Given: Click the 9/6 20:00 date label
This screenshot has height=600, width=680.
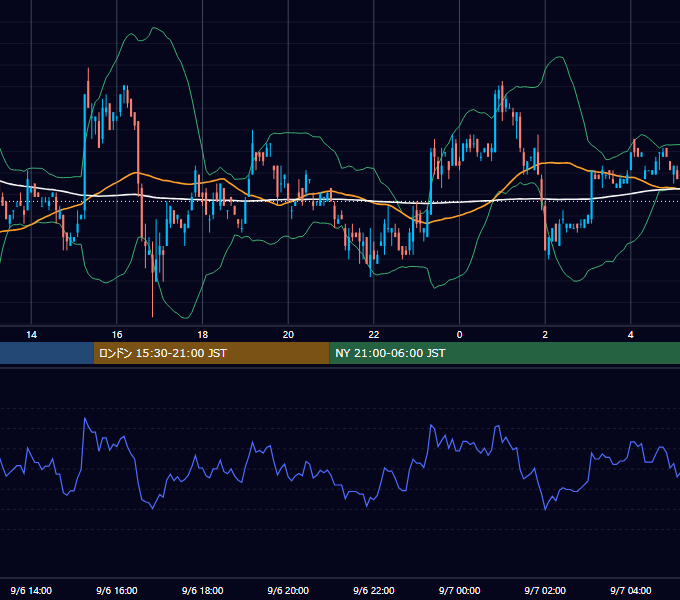Looking at the screenshot, I should (x=288, y=590).
